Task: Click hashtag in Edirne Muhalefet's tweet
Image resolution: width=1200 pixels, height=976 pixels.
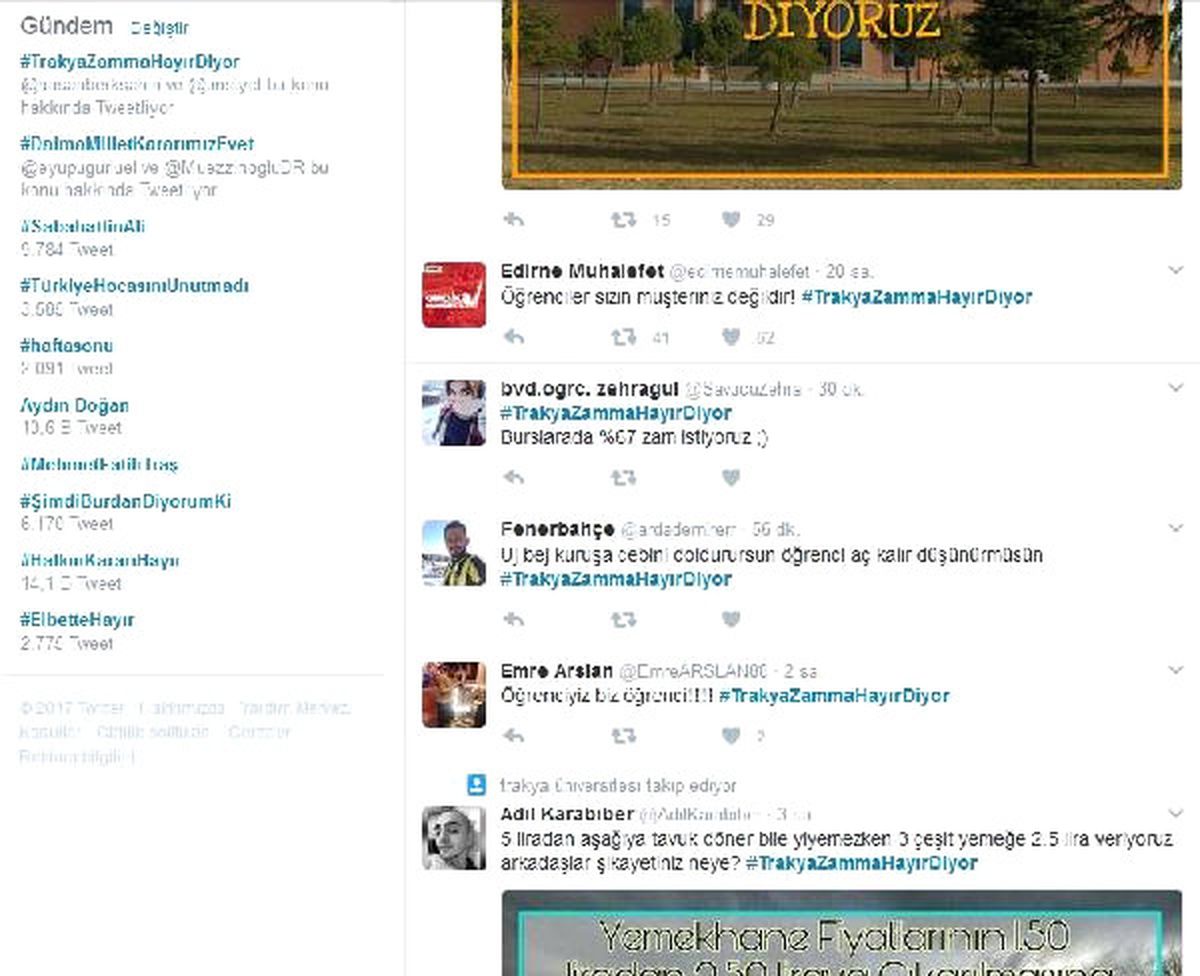Action: coord(917,297)
